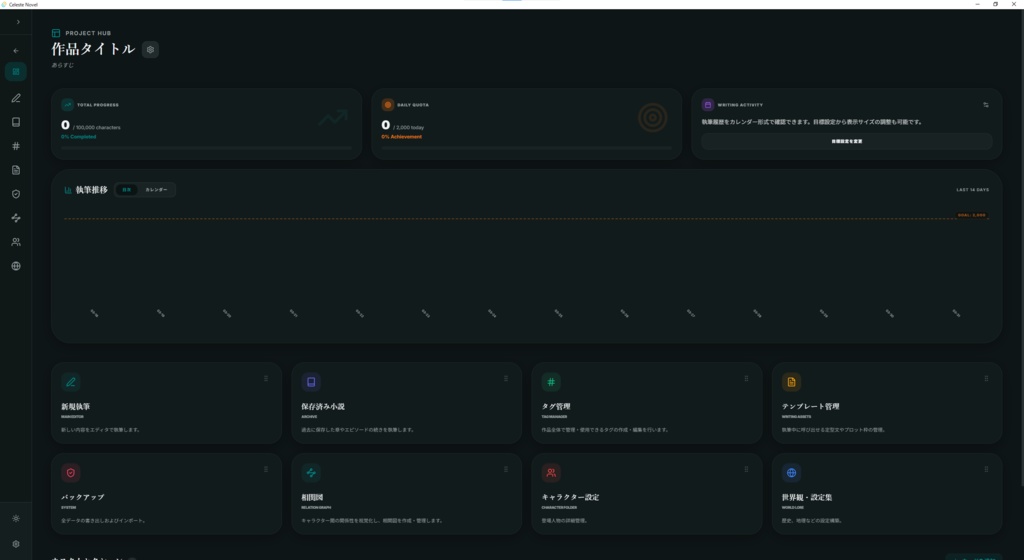Click the grip handle on 世界観・設定集 card

point(986,469)
